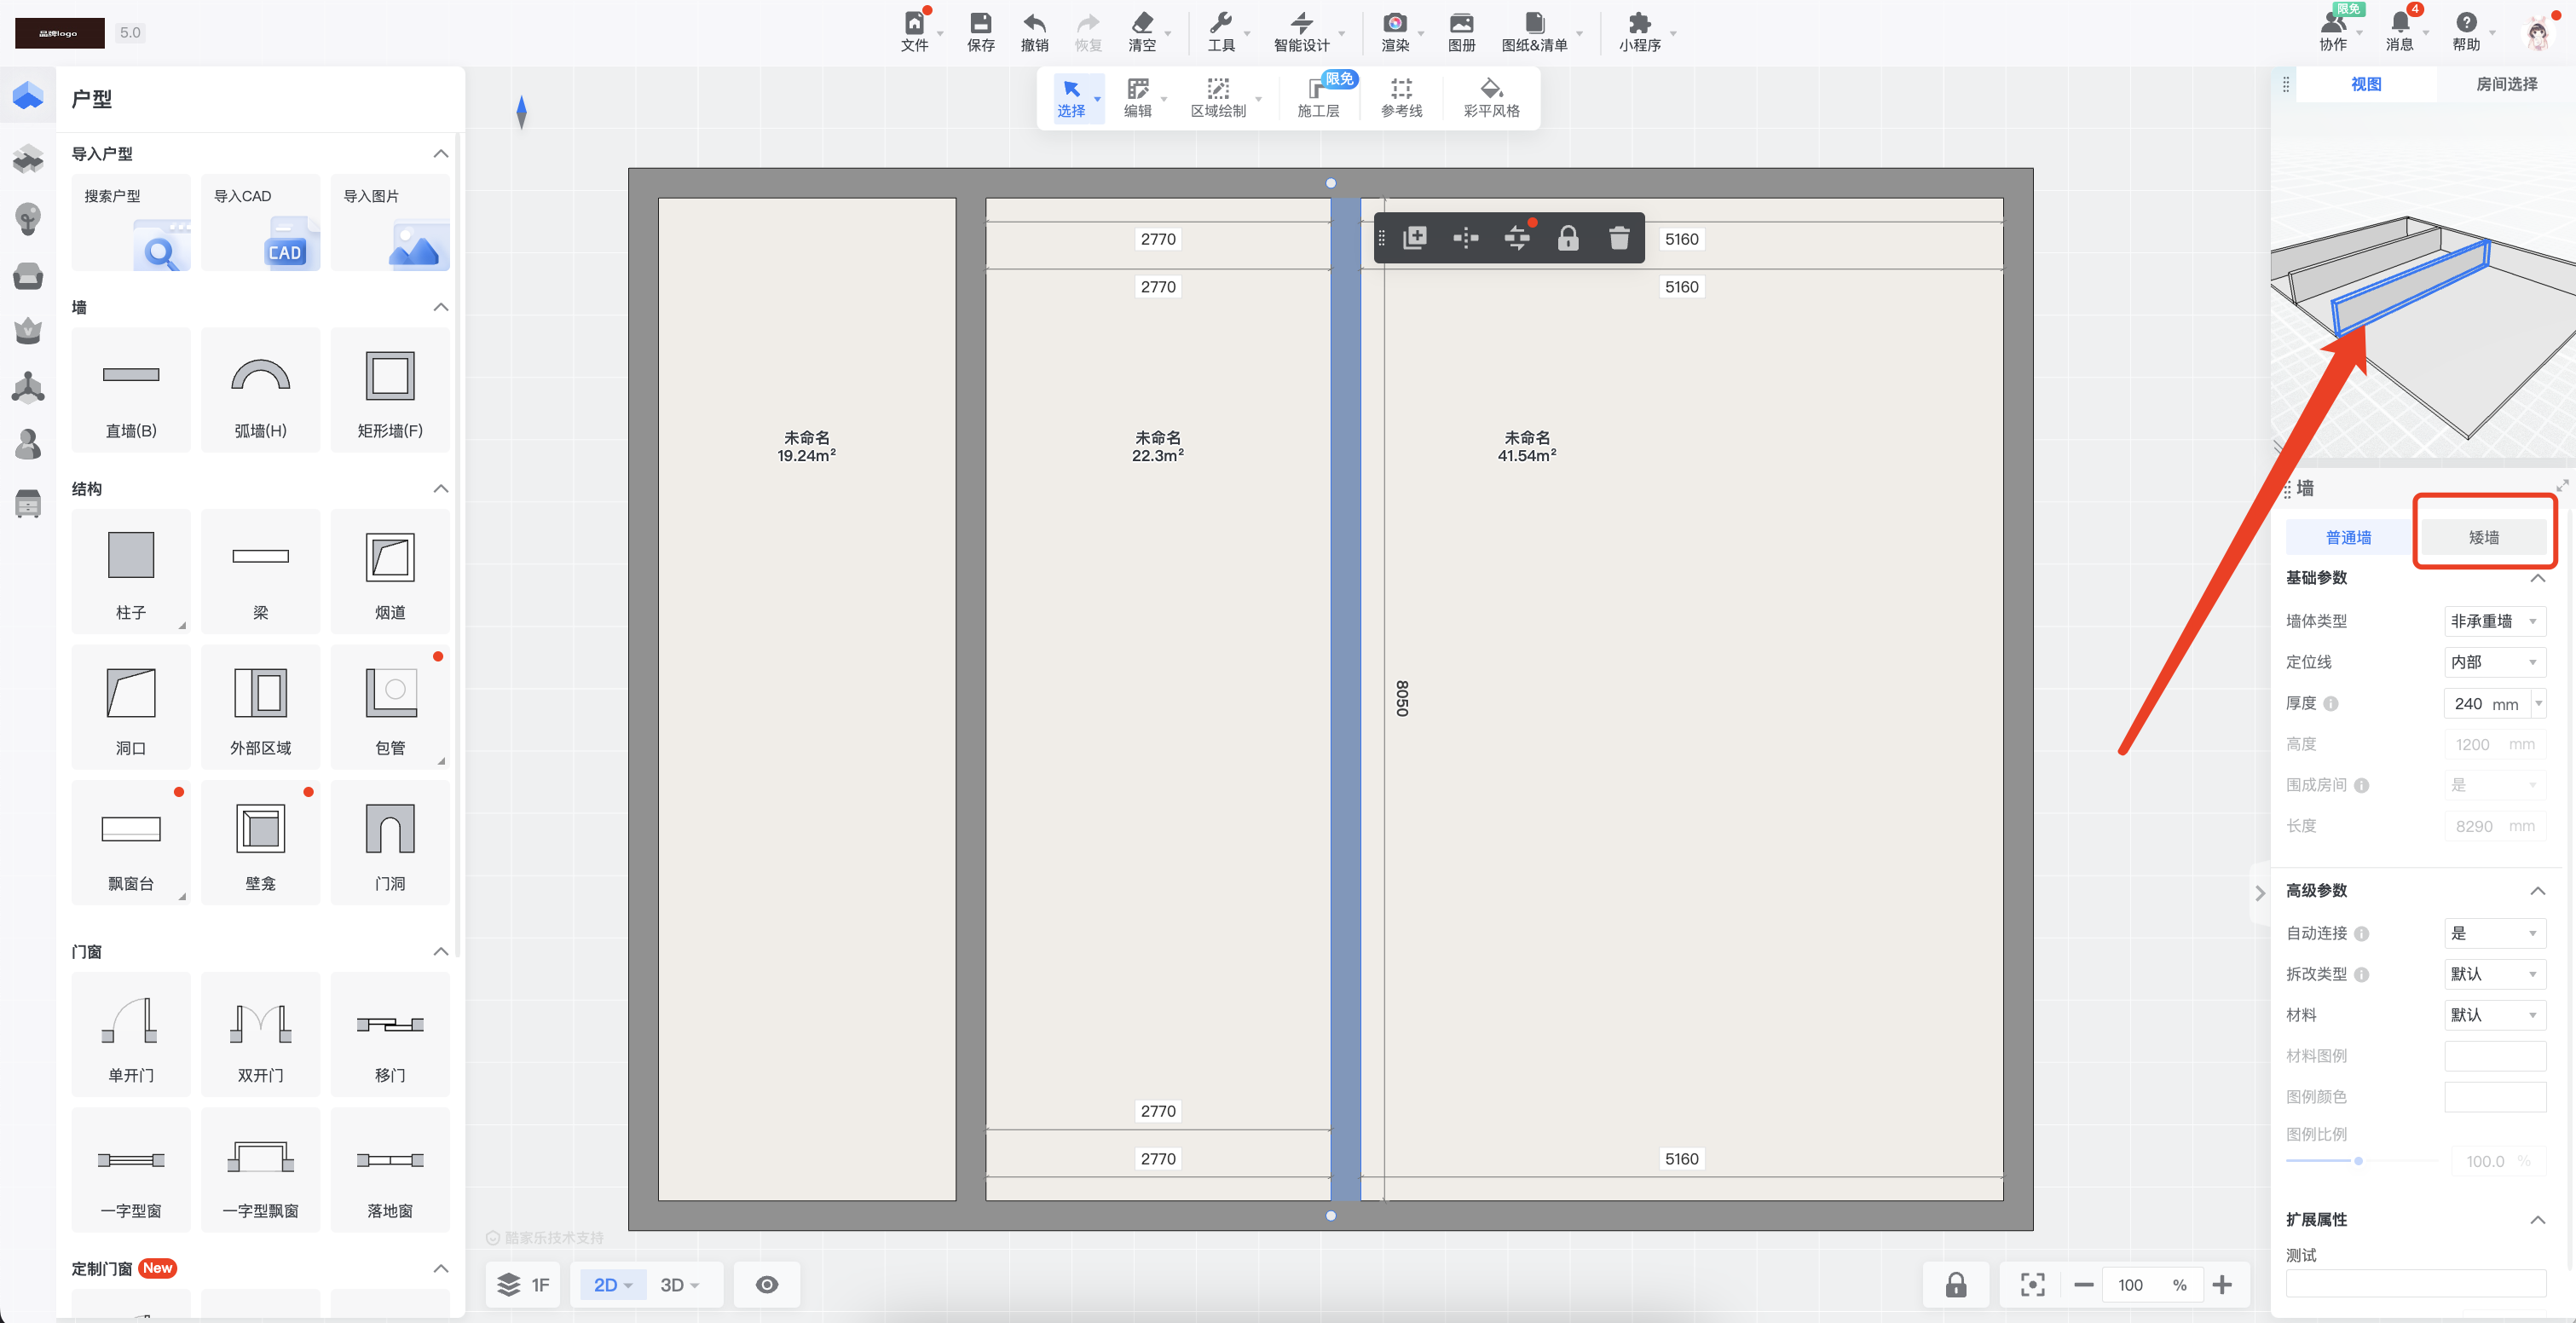Open the 材料 默认 dropdown
This screenshot has width=2576, height=1323.
coord(2494,1015)
